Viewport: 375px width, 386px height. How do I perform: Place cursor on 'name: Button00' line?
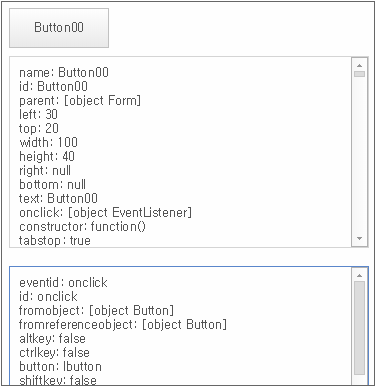64,72
